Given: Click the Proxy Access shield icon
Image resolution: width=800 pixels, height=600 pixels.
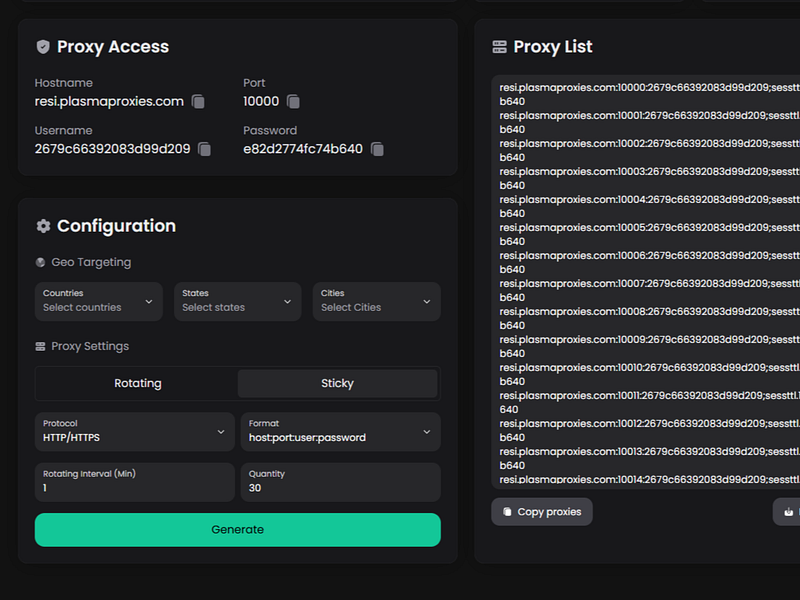Looking at the screenshot, I should pyautogui.click(x=43, y=47).
